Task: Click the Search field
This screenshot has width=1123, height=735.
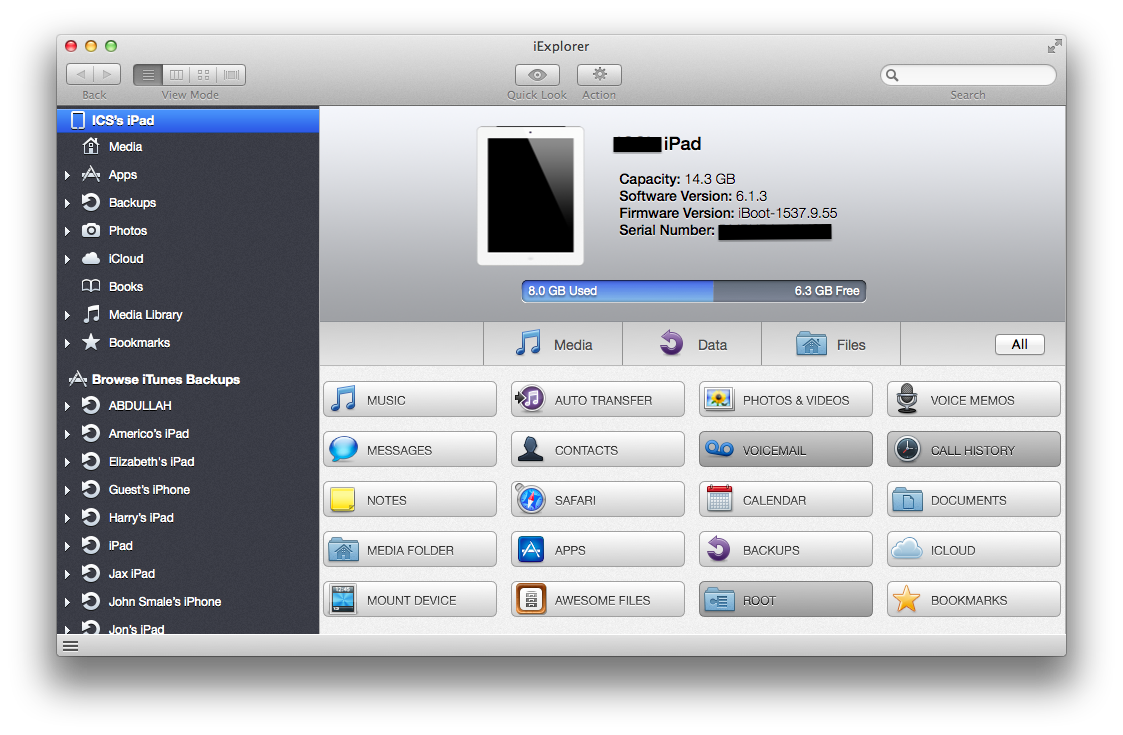Action: pyautogui.click(x=968, y=75)
